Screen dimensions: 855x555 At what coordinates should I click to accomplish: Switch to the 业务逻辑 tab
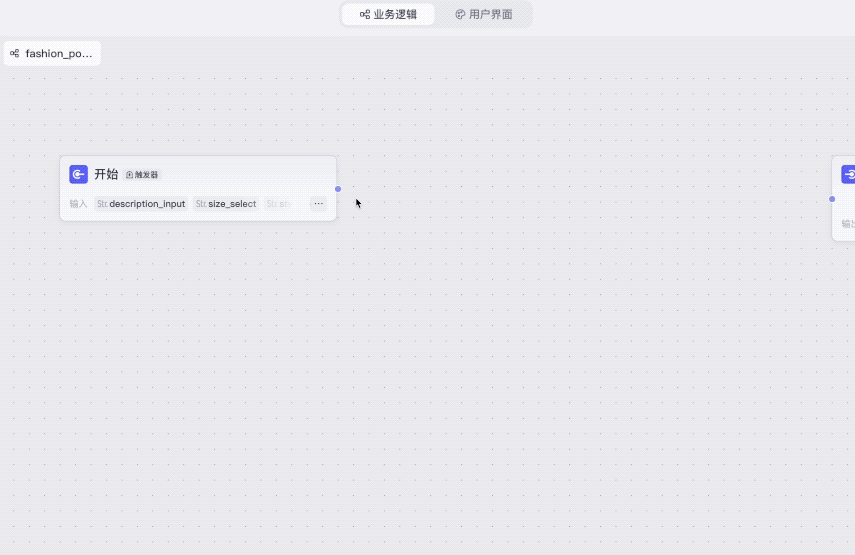pos(388,14)
